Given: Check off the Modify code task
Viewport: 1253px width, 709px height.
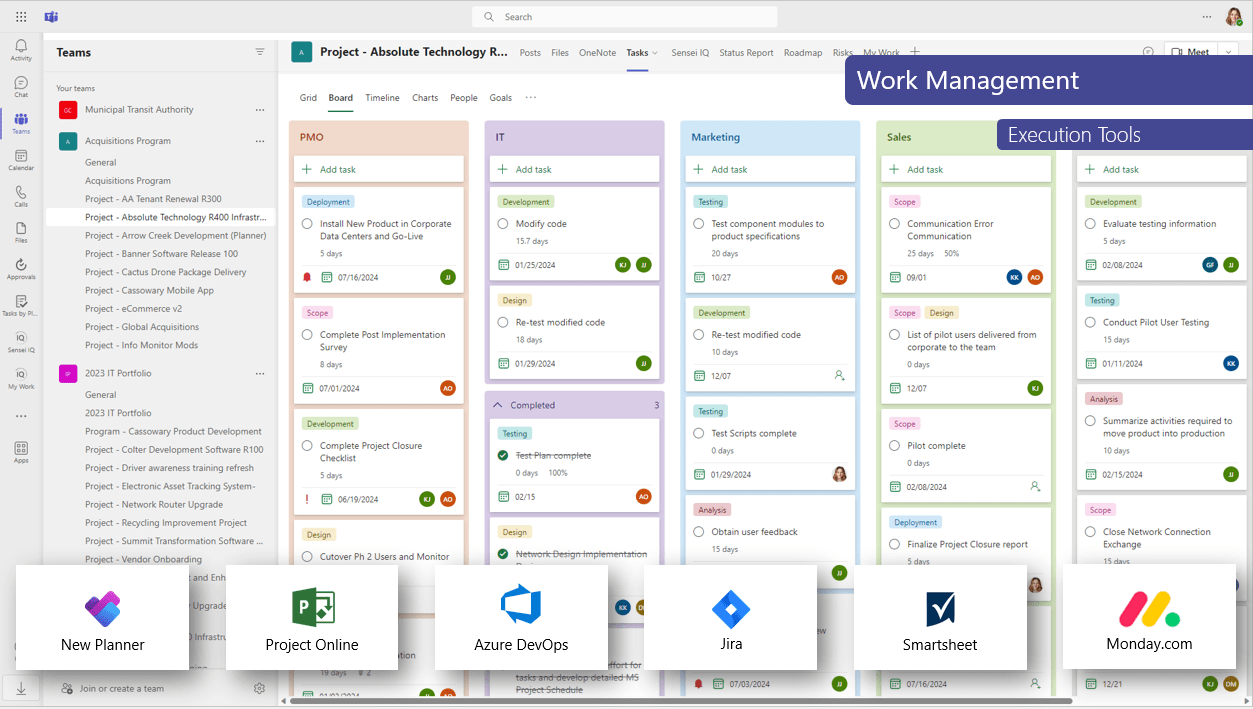Looking at the screenshot, I should (x=503, y=224).
